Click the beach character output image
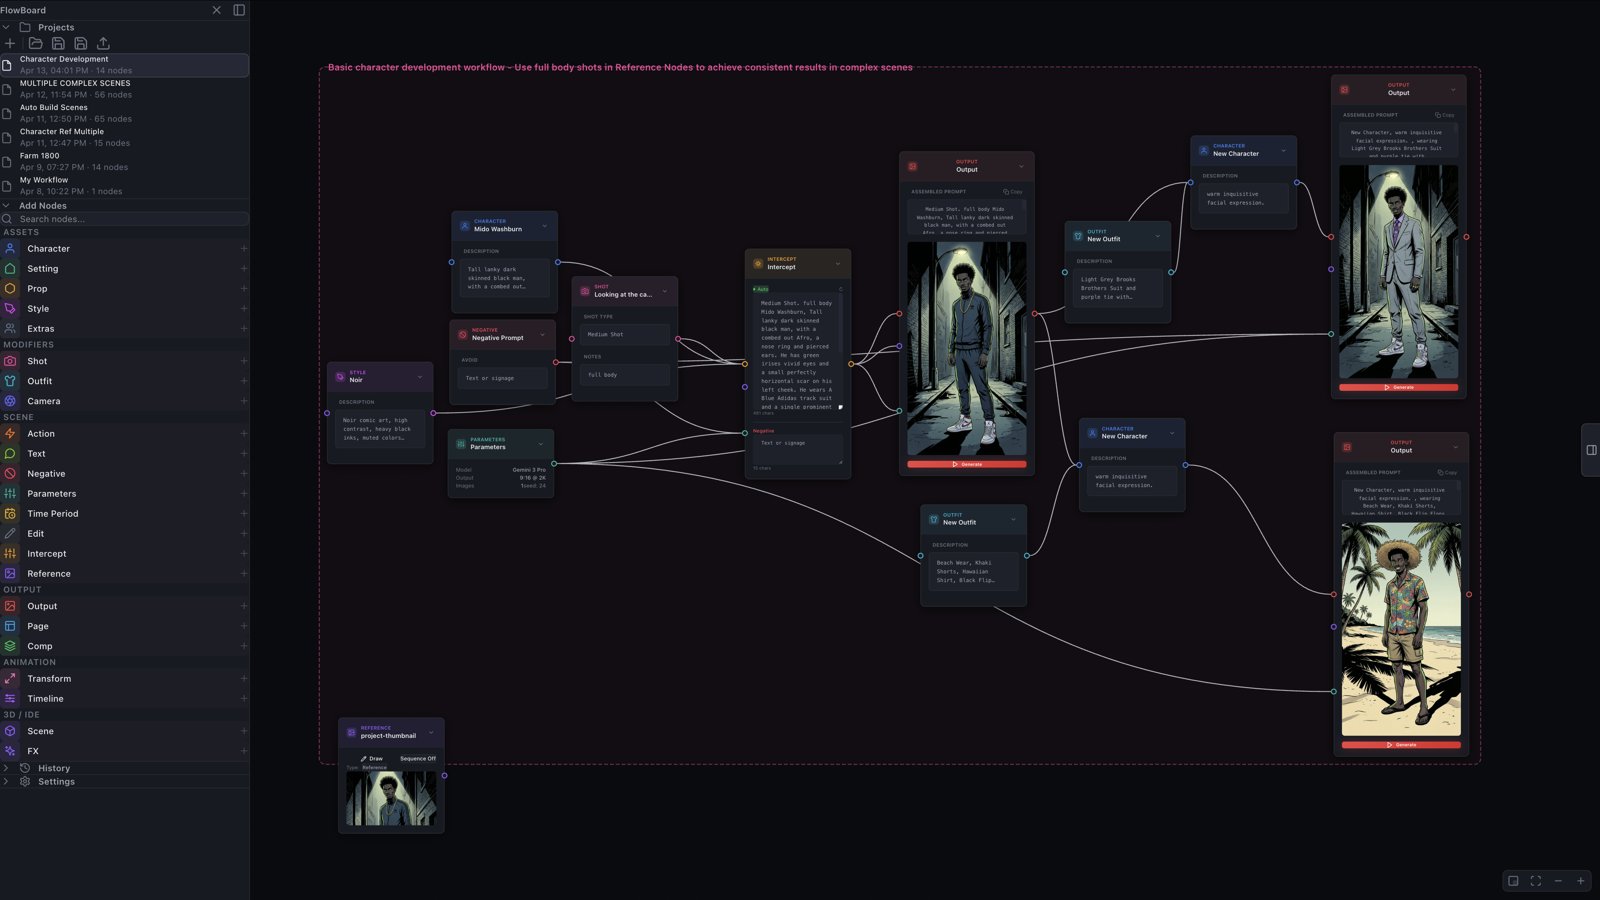 [x=1401, y=629]
